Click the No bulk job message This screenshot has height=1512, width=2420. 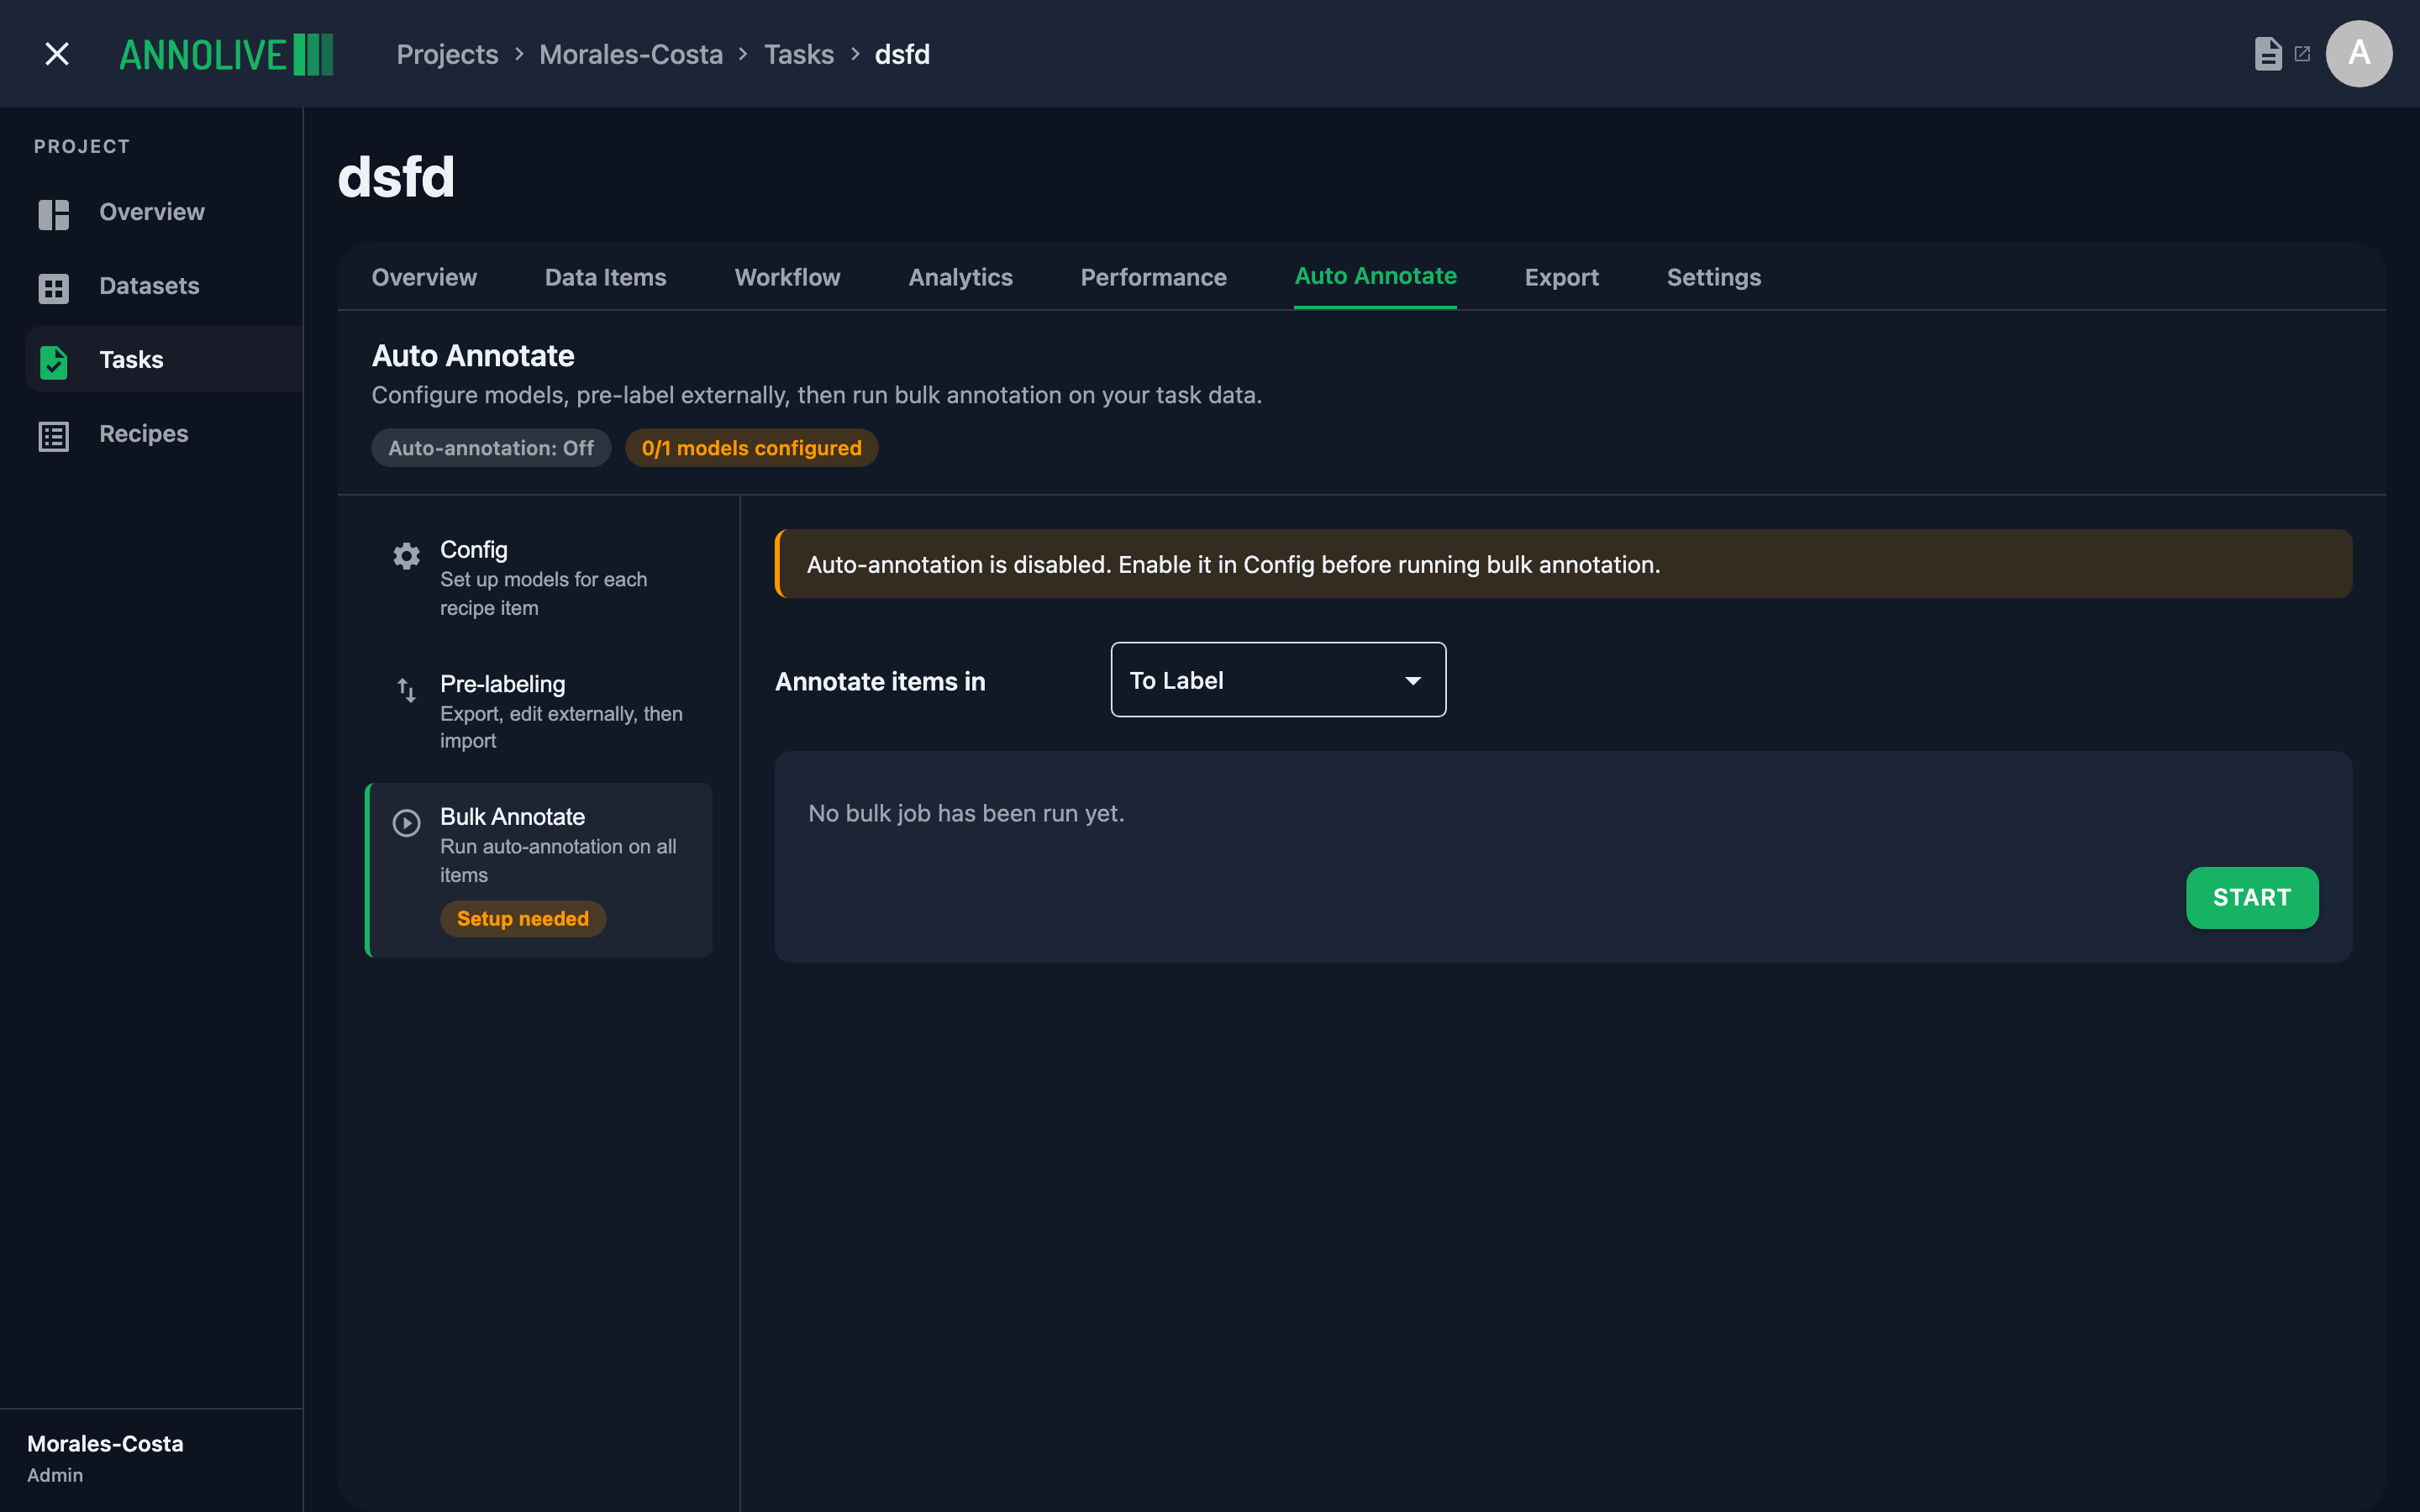coord(966,814)
